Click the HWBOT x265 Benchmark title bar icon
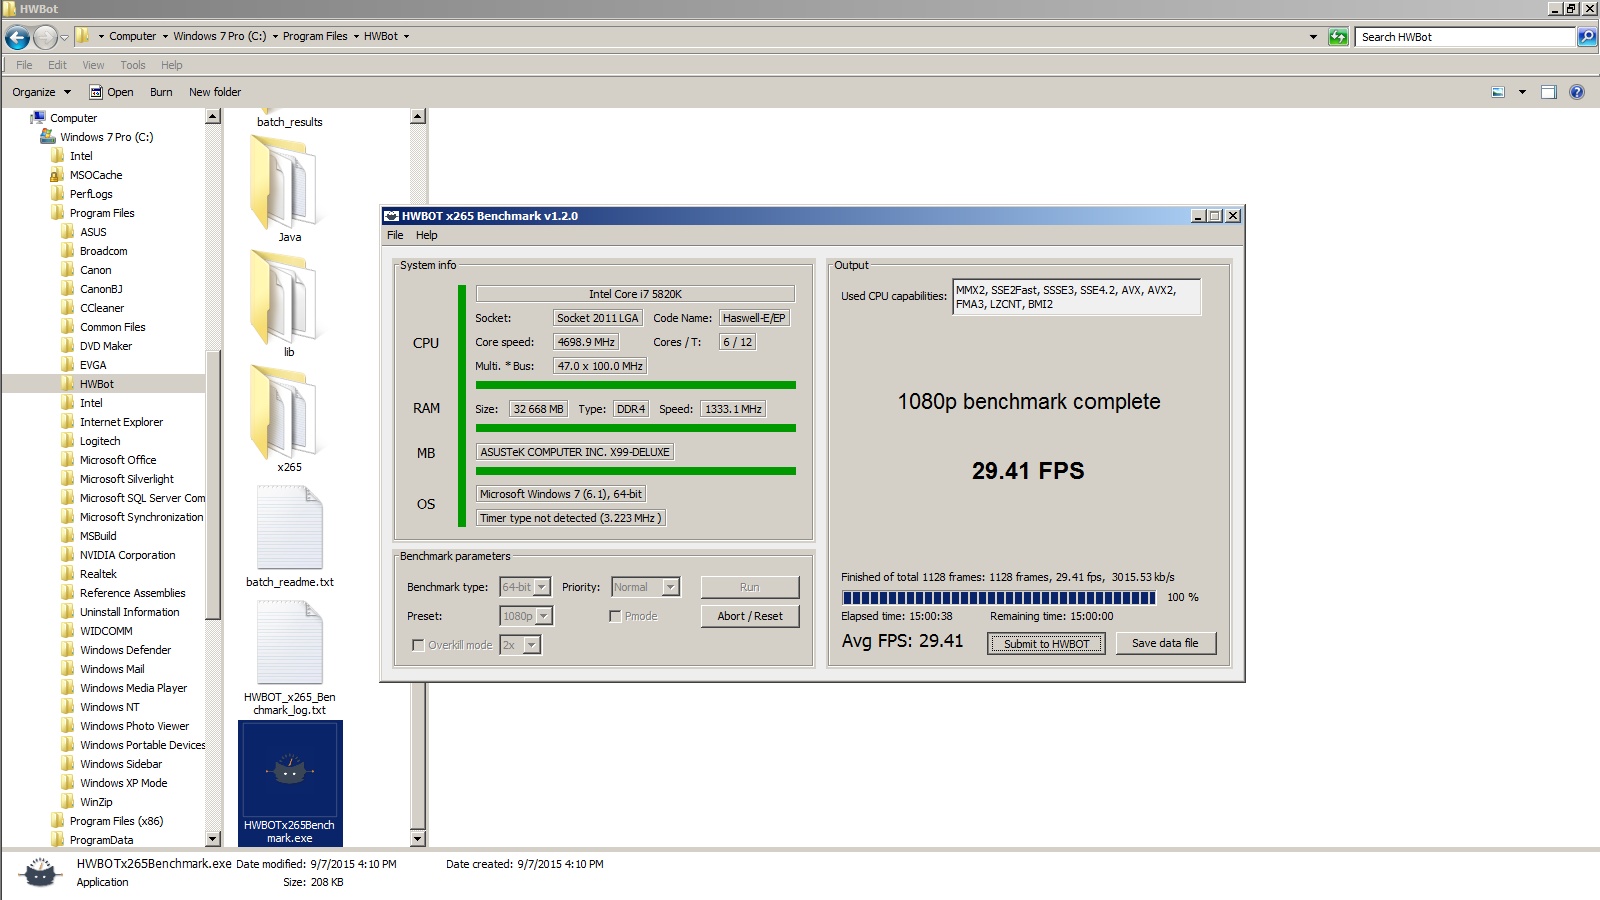1600x900 pixels. click(392, 216)
